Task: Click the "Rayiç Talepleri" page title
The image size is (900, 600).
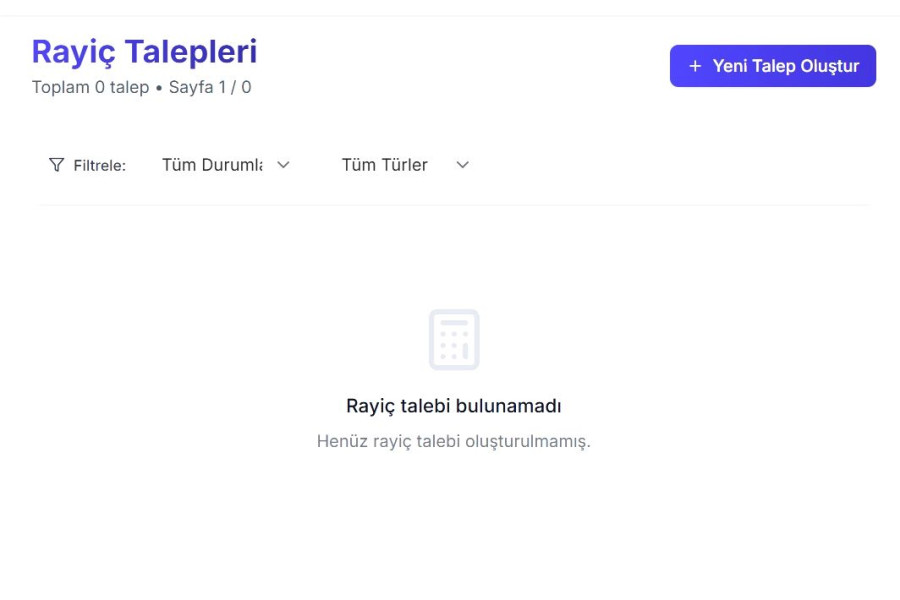Action: coord(144,51)
